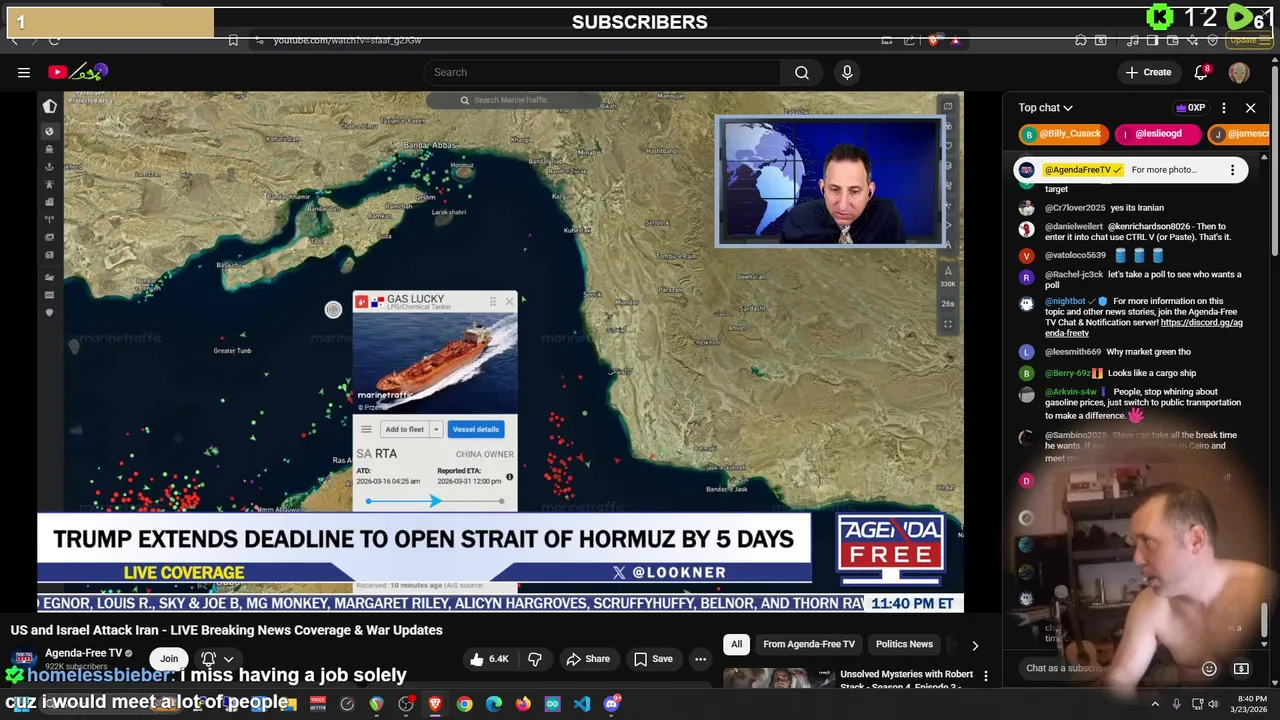
Task: Click the 0XP channel points badge
Action: [x=1189, y=108]
